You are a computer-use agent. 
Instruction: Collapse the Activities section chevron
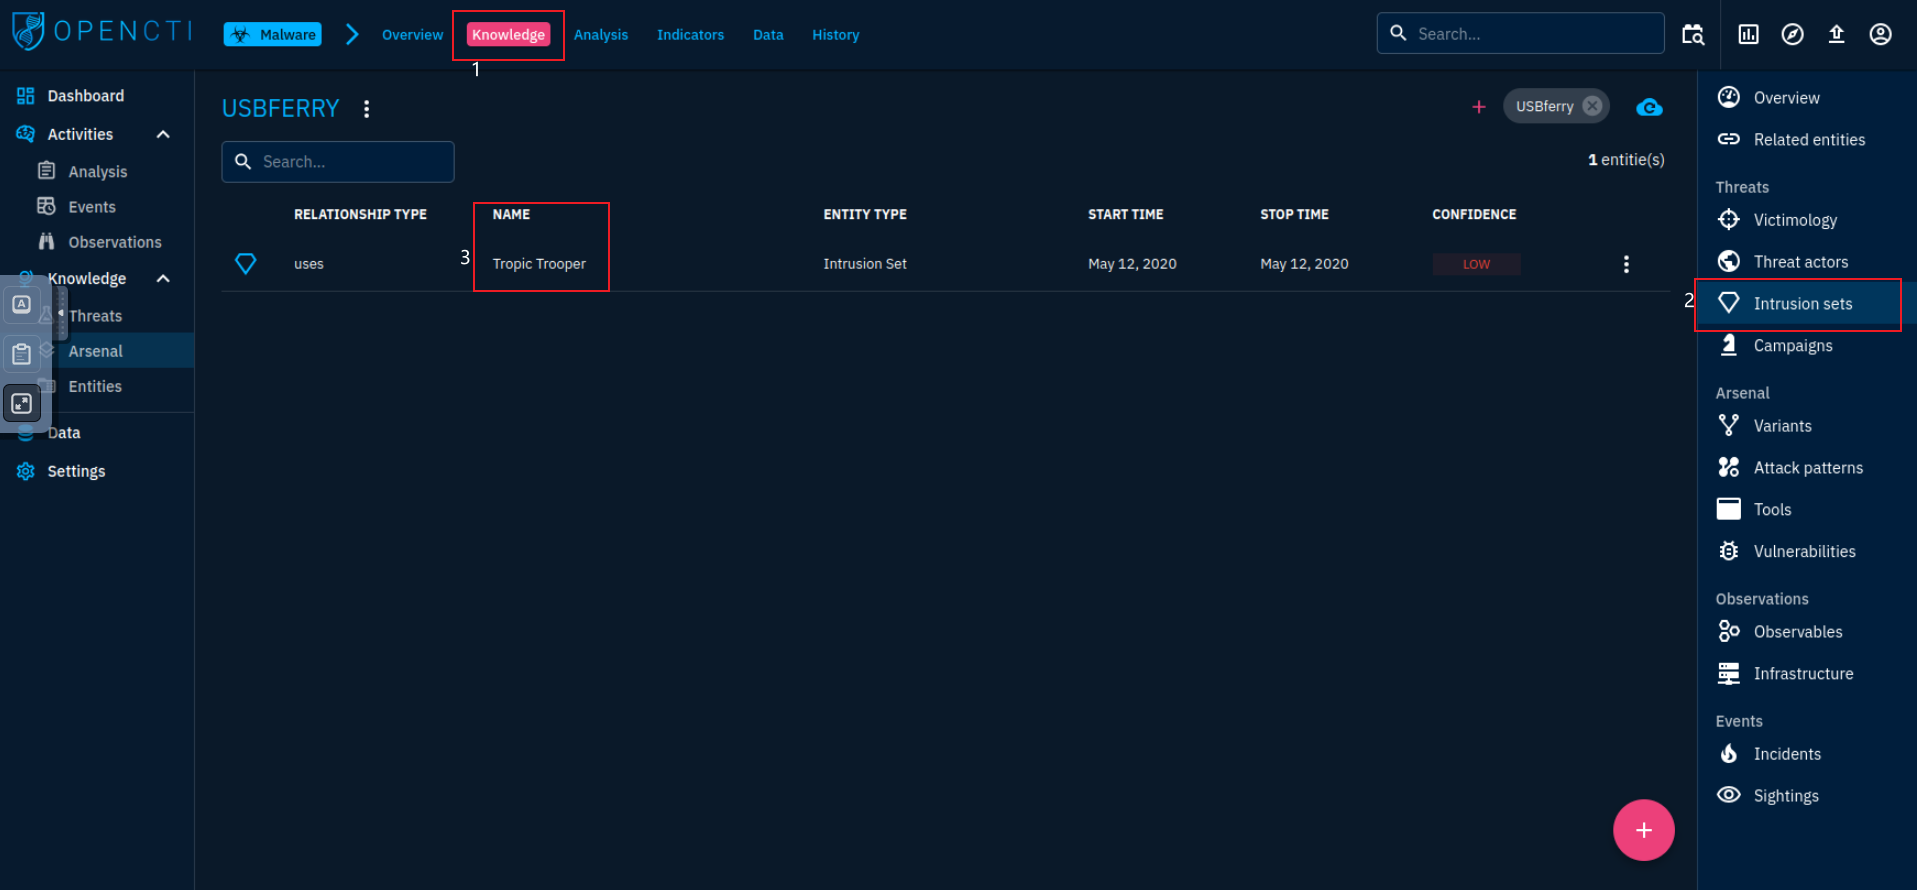163,134
